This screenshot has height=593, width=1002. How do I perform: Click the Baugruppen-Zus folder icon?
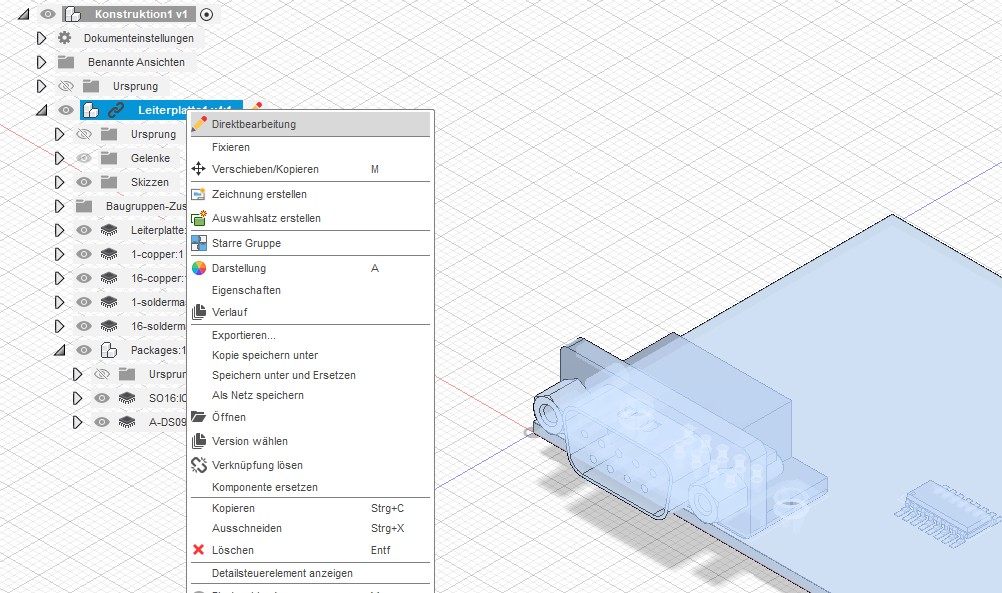coord(84,206)
